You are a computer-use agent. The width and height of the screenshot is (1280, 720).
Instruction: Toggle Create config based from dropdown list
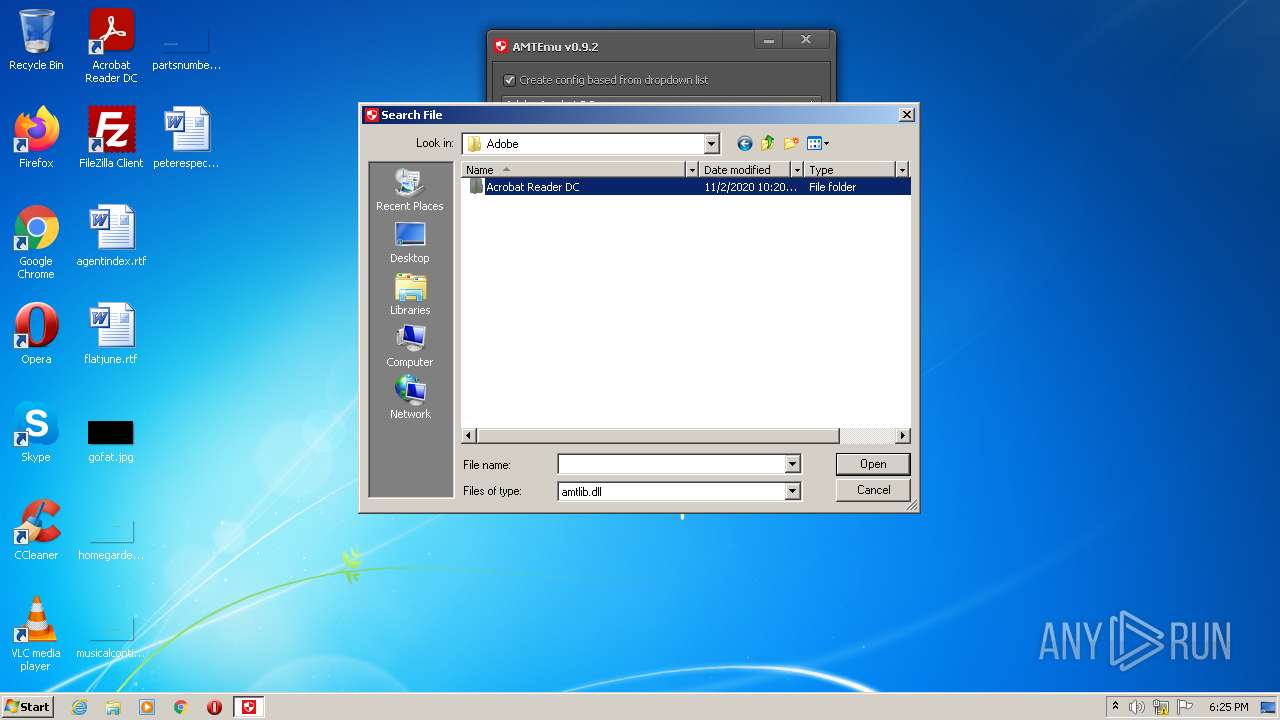[509, 80]
